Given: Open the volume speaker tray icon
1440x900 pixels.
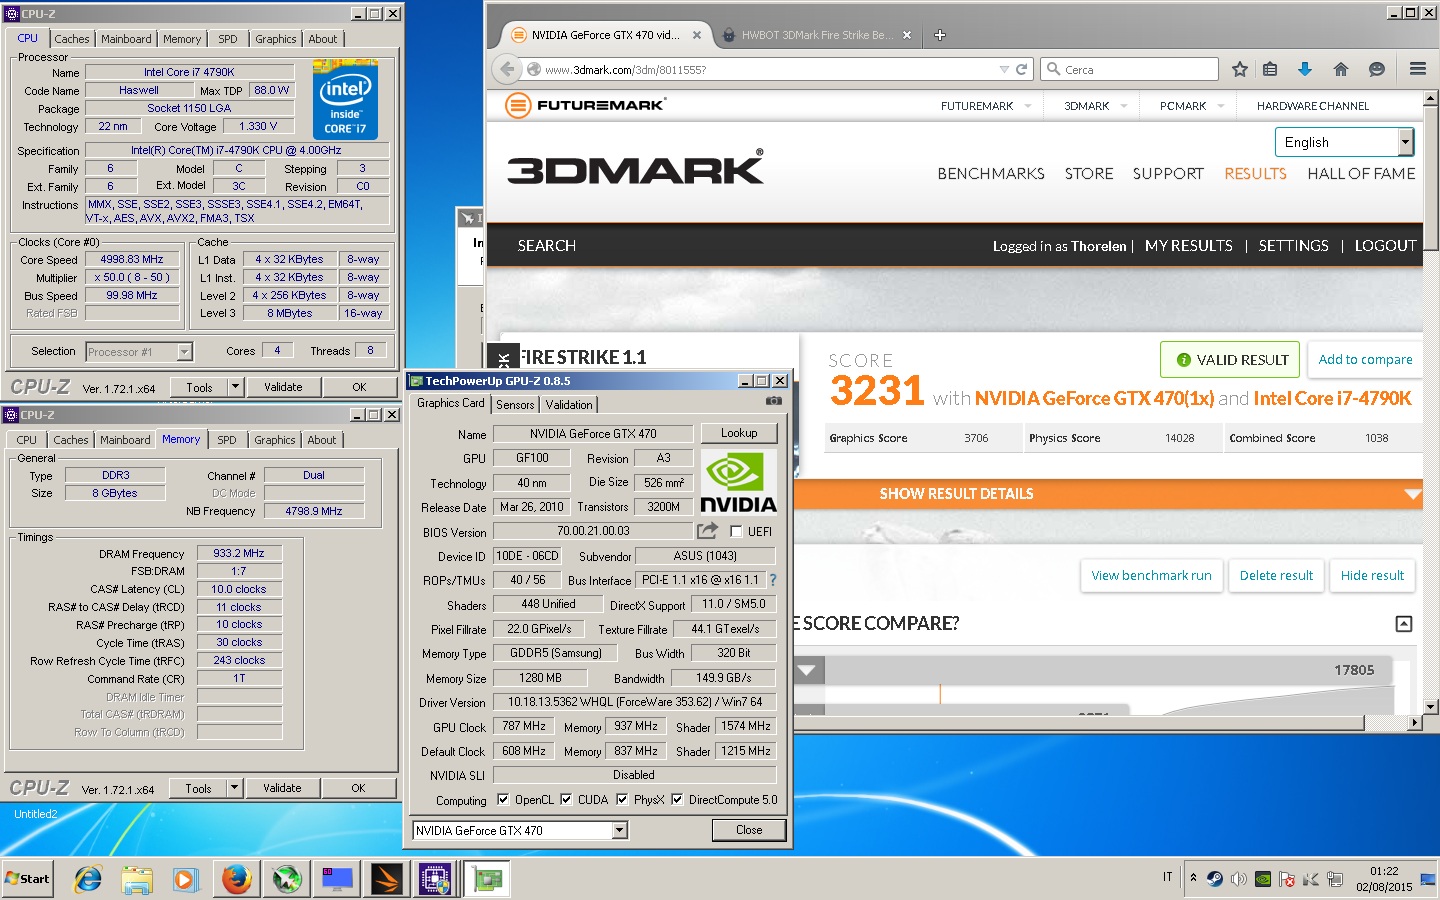Looking at the screenshot, I should [1239, 879].
